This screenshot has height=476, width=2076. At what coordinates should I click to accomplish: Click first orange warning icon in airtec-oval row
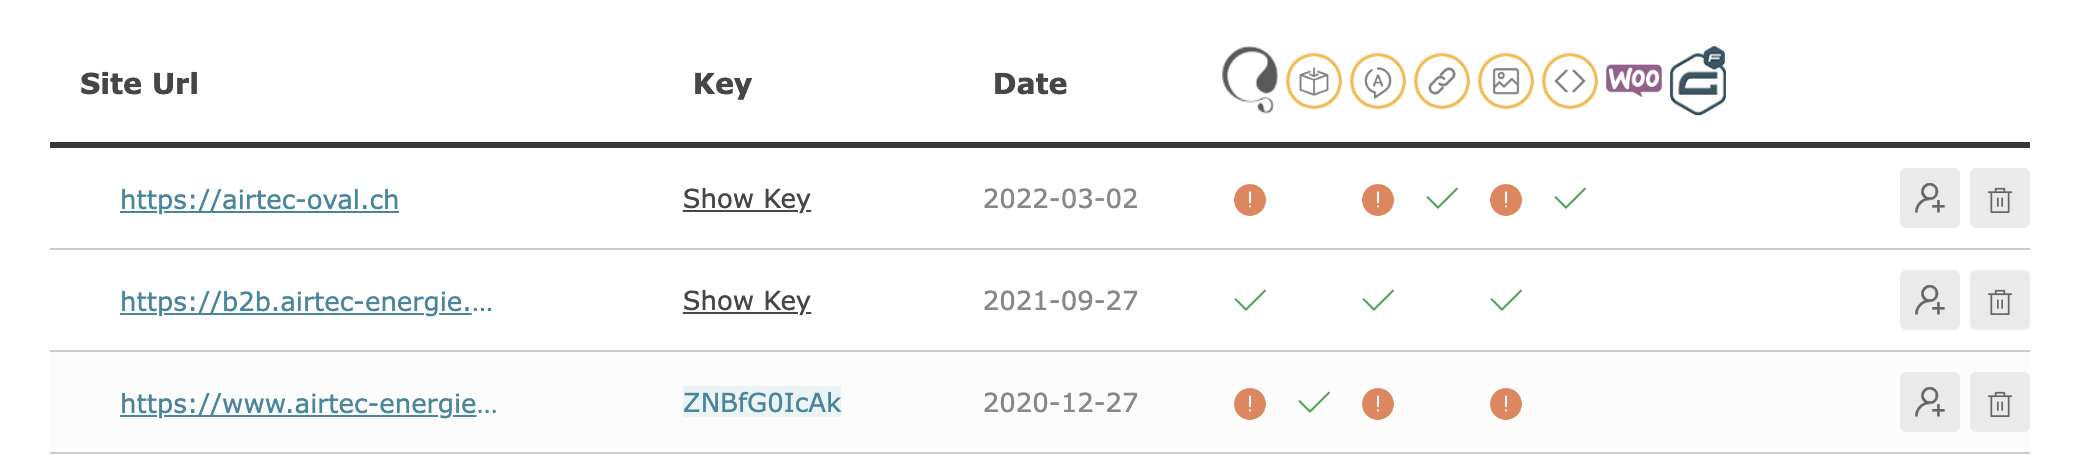[x=1250, y=200]
